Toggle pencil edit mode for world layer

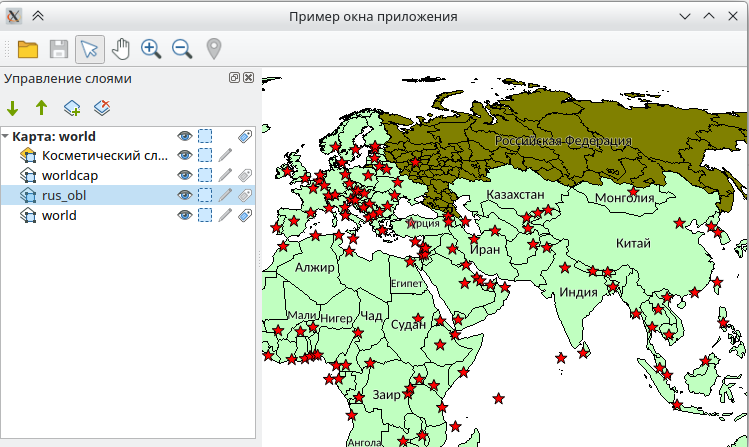226,215
